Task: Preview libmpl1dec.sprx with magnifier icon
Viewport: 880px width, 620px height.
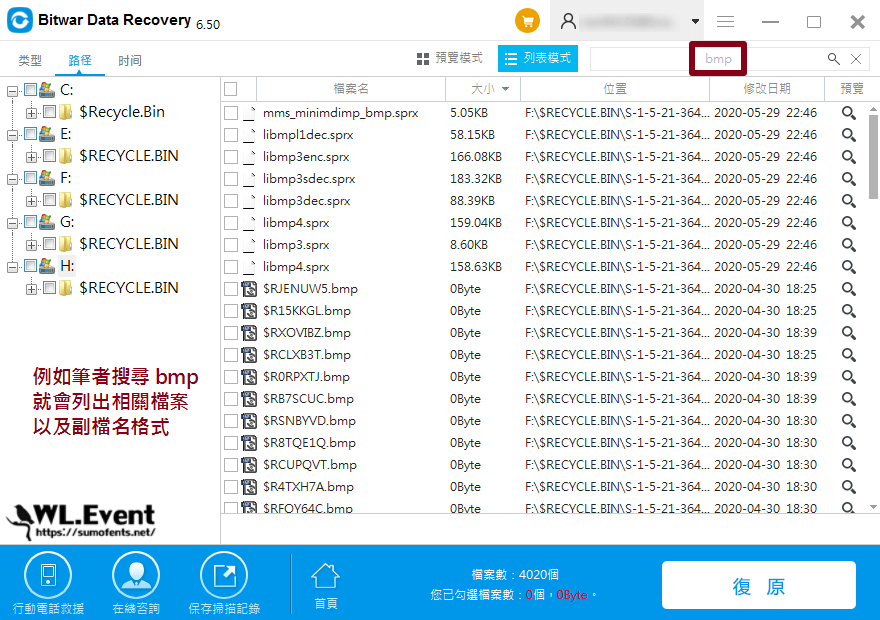Action: (849, 135)
